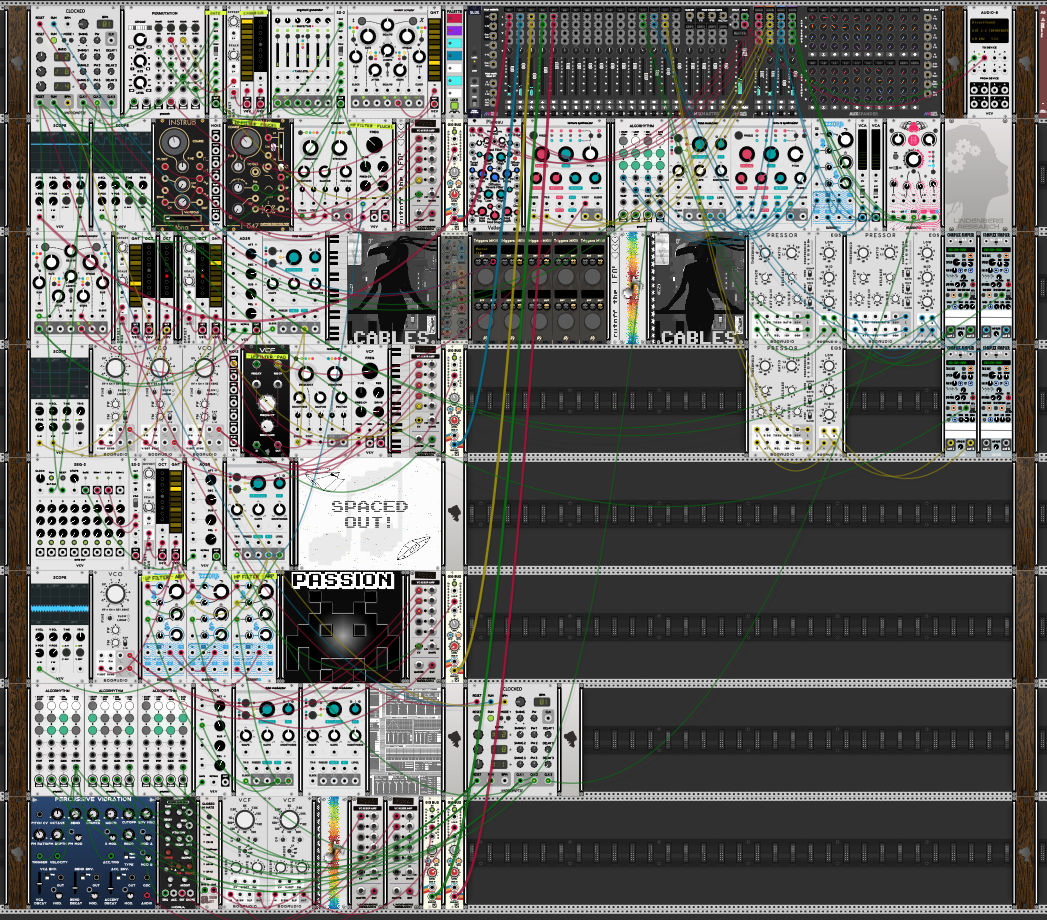Click the blue RUN input jack on Clocked
Image resolution: width=1047 pixels, height=920 pixels.
point(53,24)
